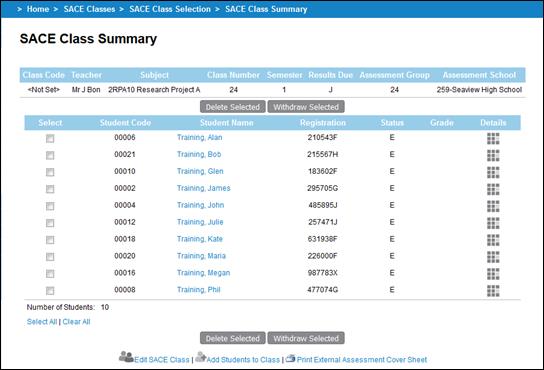Open student link Training, Maria
The width and height of the screenshot is (544, 370).
click(x=201, y=256)
